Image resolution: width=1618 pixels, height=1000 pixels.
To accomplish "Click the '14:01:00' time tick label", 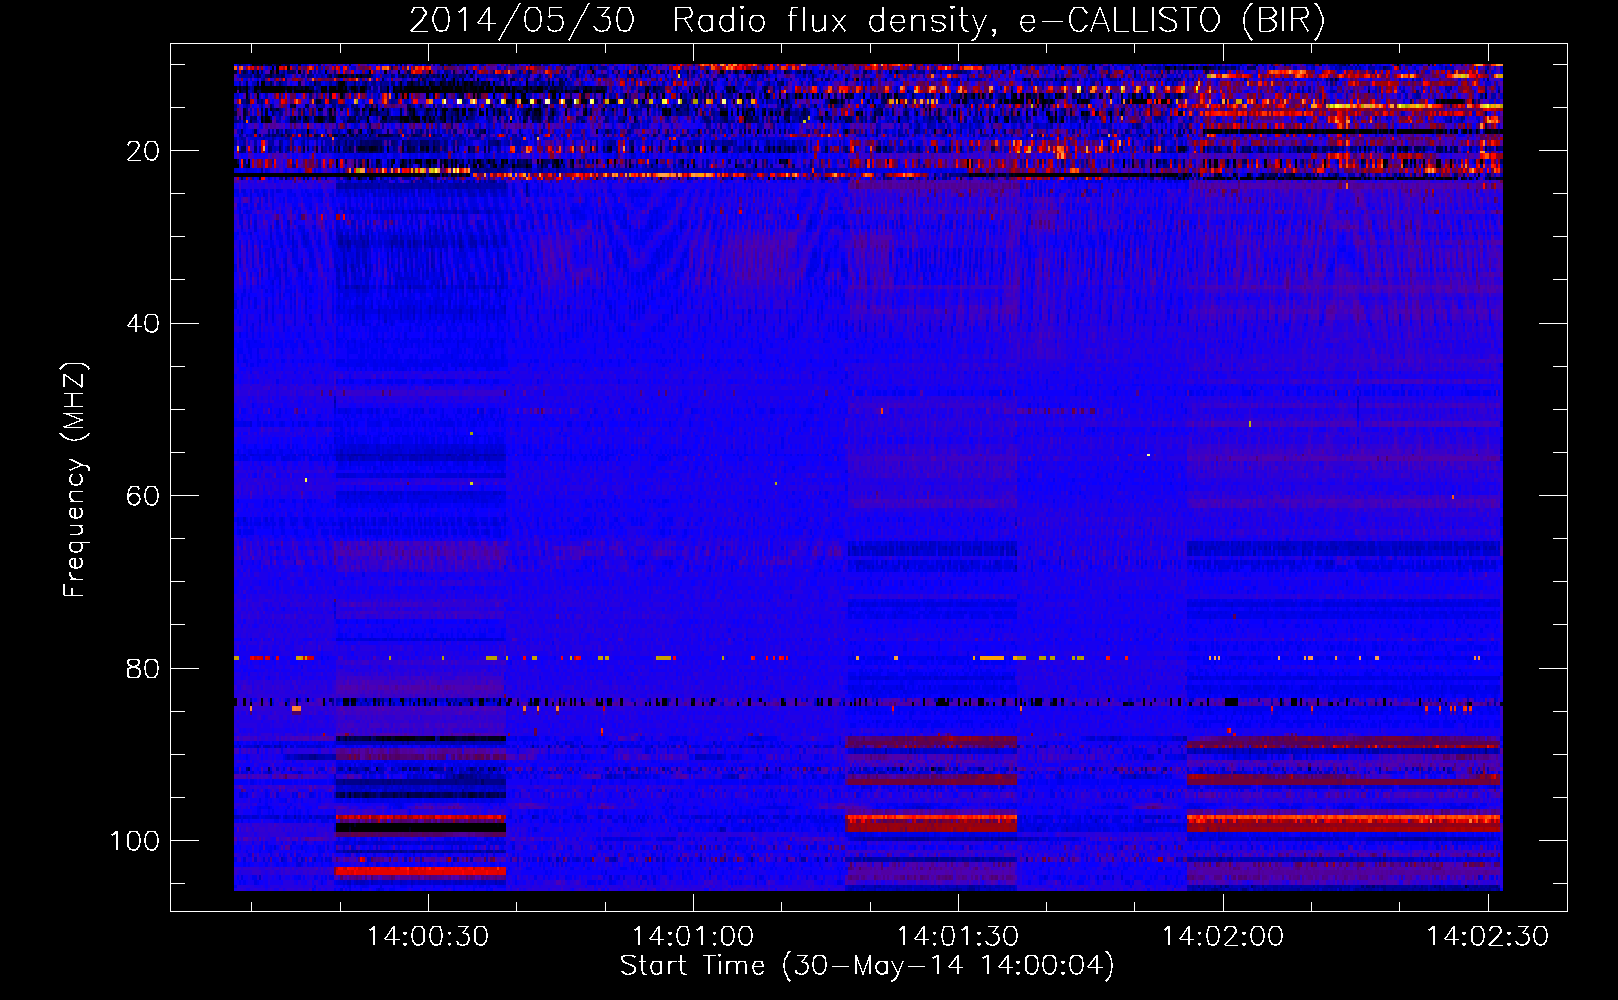I will coord(693,936).
